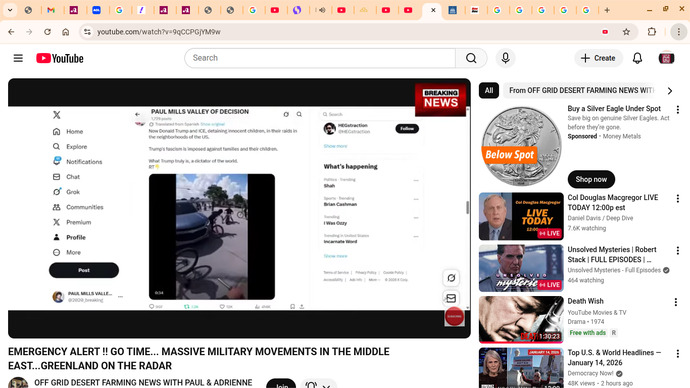Go forward in browser history
Screen dimensions: 690x388
point(29,32)
